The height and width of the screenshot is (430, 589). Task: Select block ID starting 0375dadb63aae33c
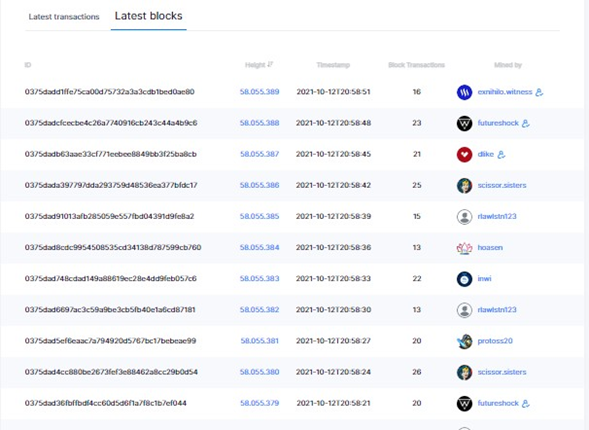click(110, 154)
